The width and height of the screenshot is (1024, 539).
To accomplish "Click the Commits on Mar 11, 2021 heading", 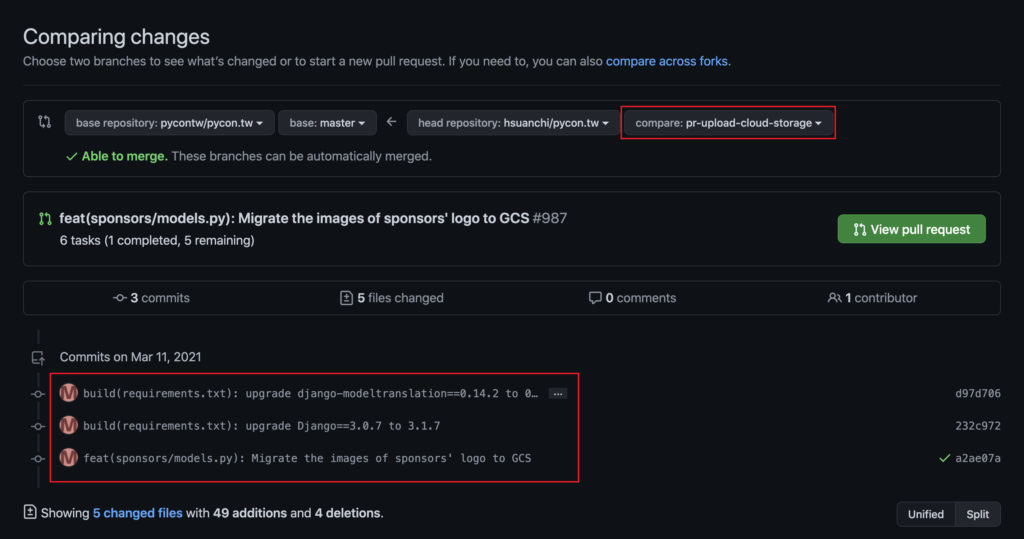I will coord(131,357).
